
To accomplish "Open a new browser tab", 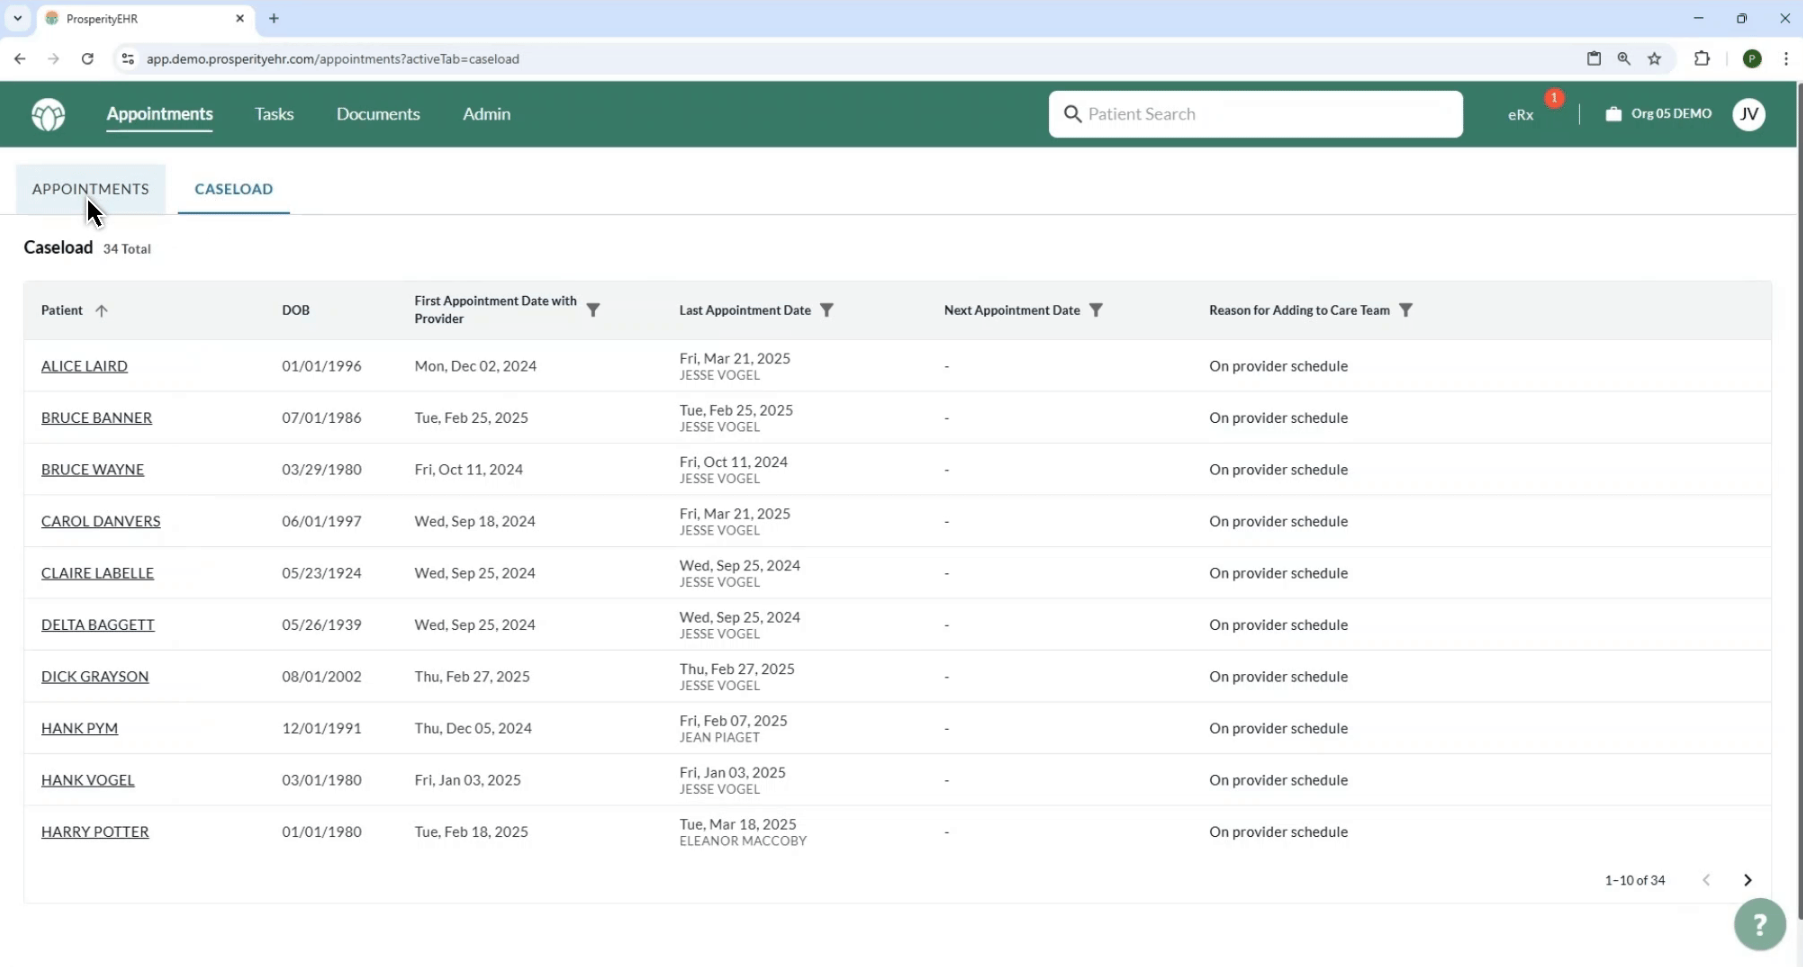I will pos(274,18).
